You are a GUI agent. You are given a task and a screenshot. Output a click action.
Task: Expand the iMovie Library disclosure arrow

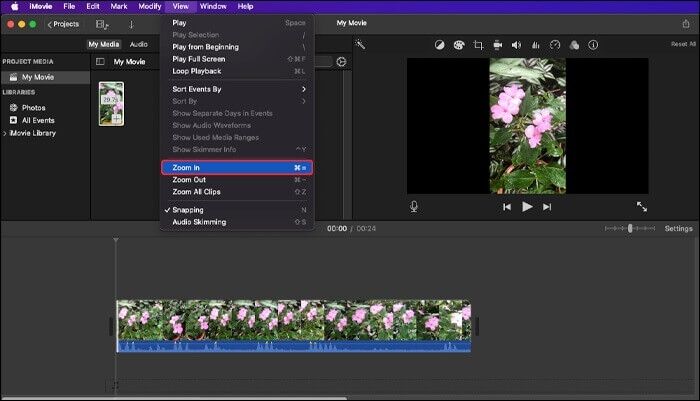5,133
